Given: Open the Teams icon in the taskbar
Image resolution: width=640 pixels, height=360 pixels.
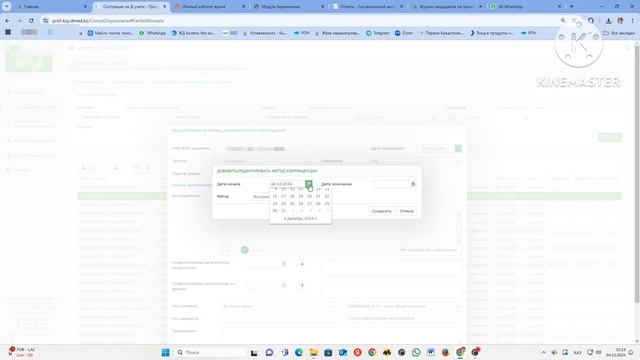Looking at the screenshot, I should click(x=284, y=352).
